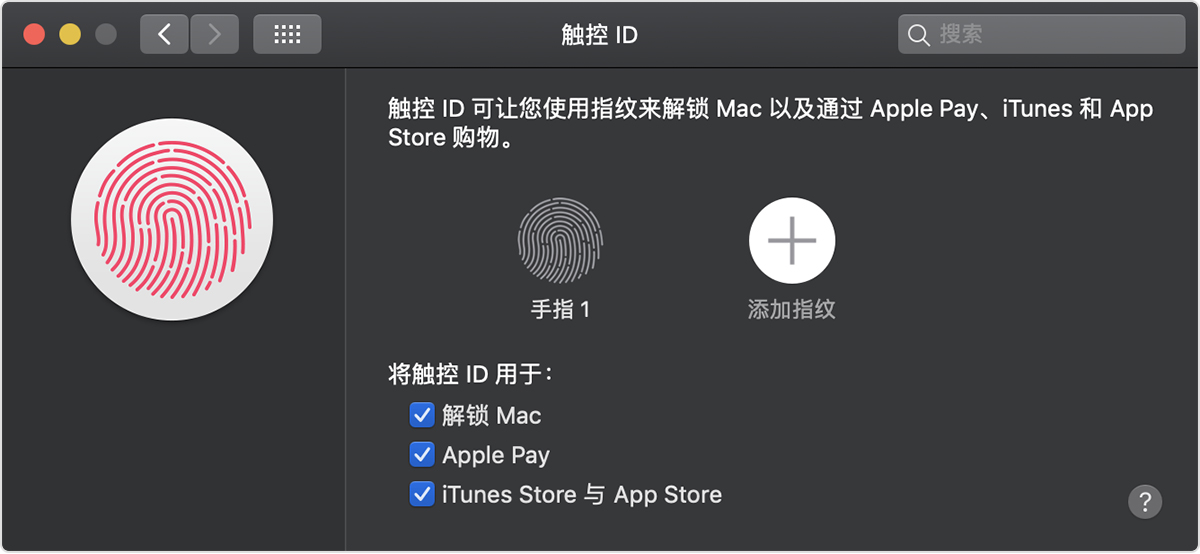Click the 添加指纹 text label

791,310
